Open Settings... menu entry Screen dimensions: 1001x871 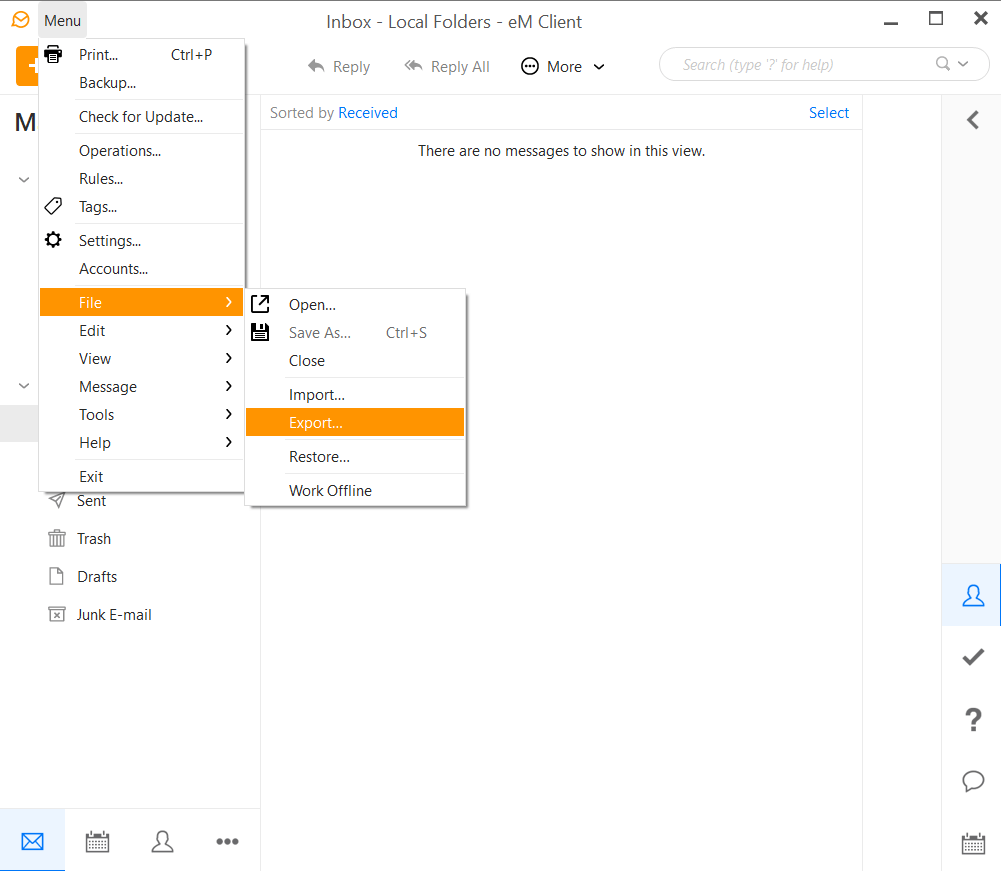pos(142,240)
